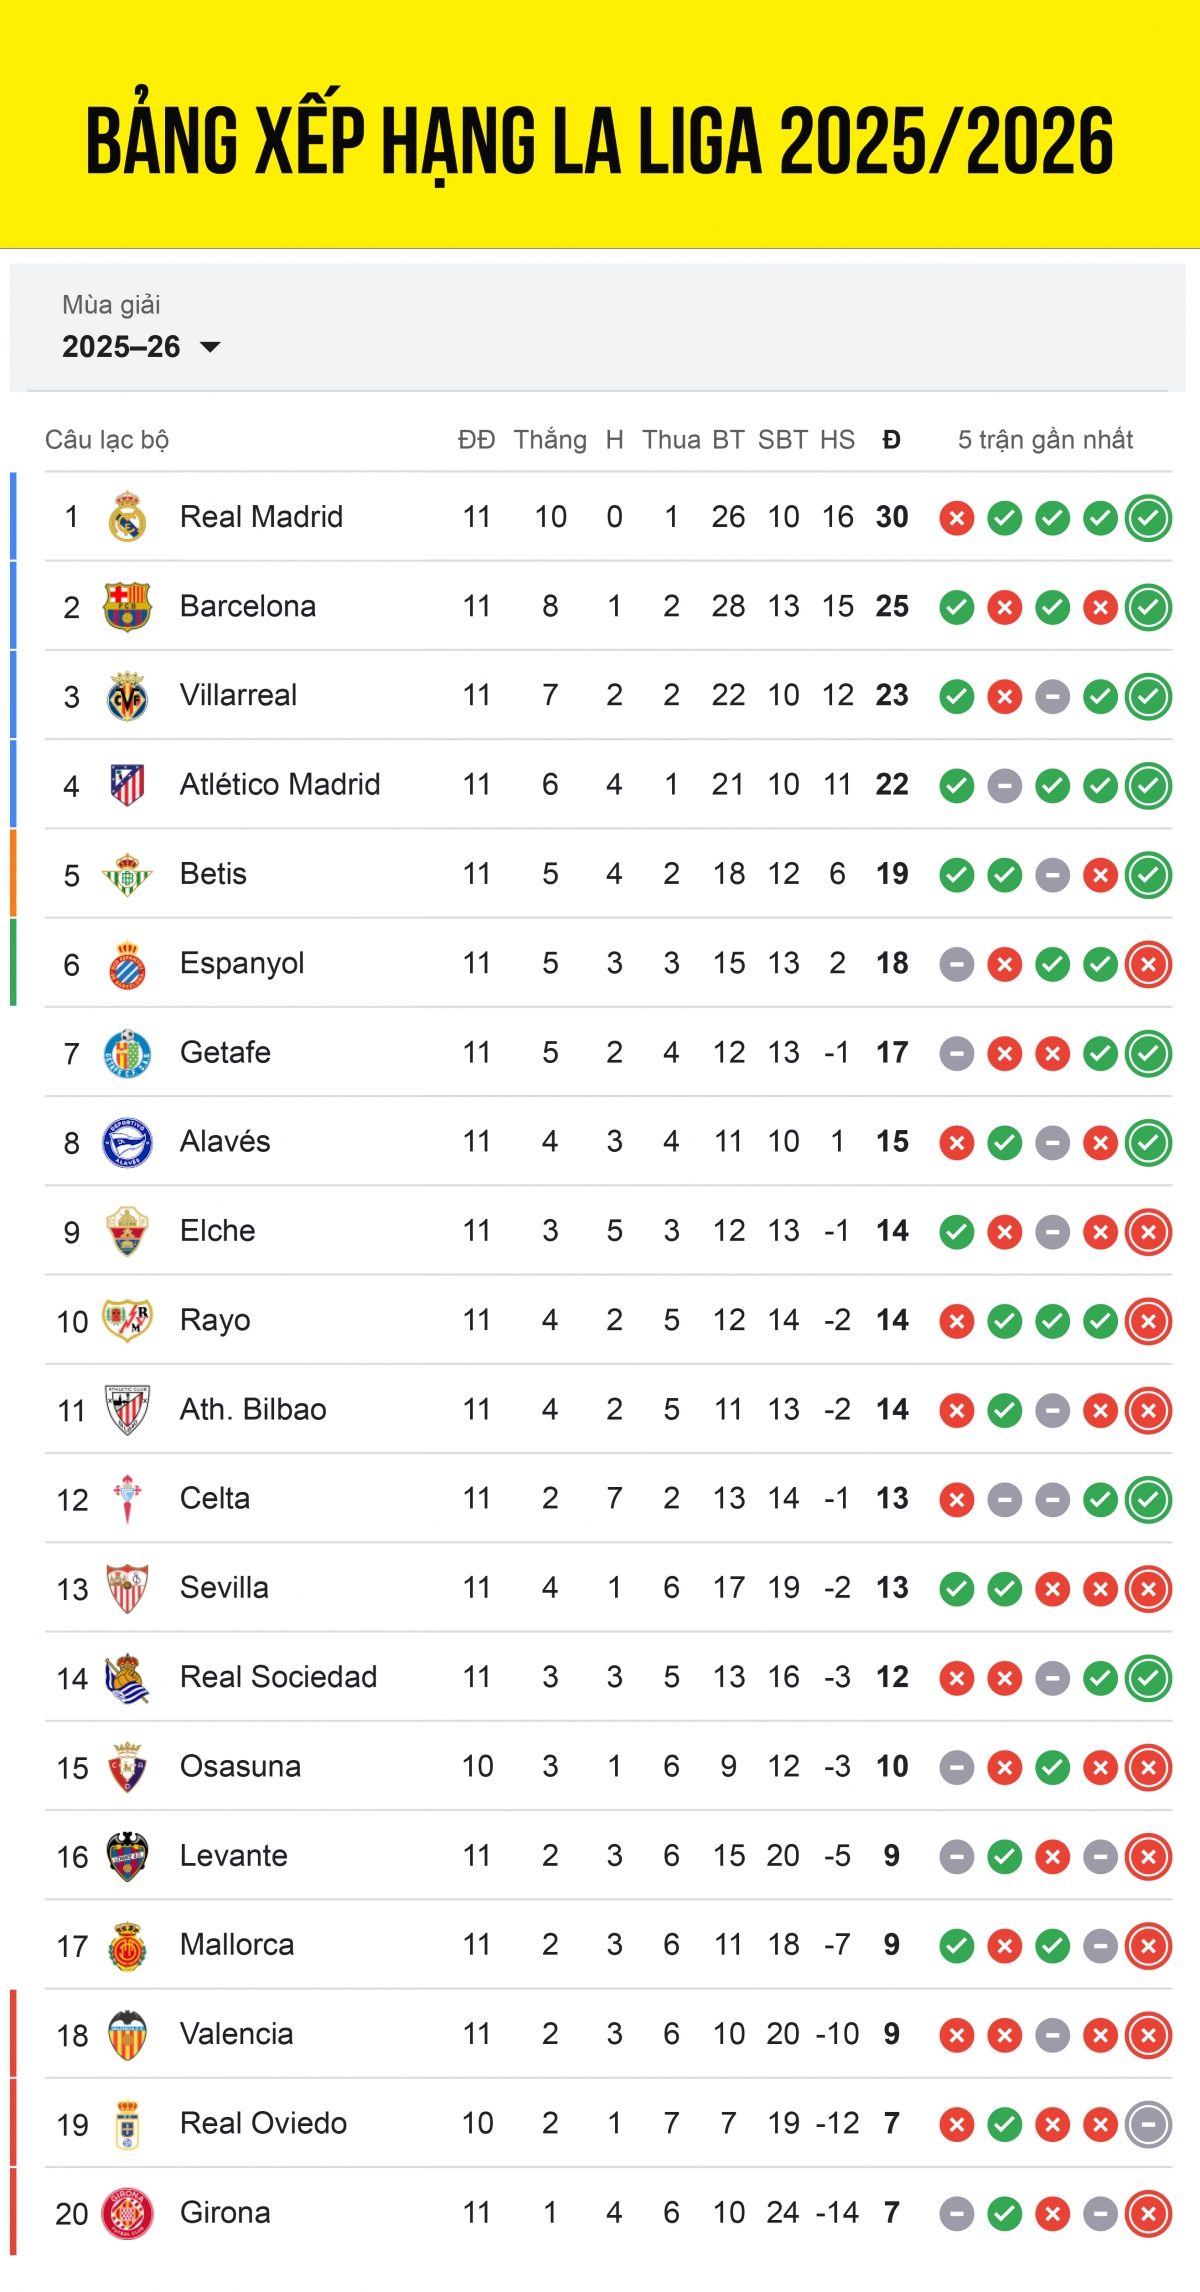Click the Girona team crest
This screenshot has width=1200, height=2292.
[x=127, y=2212]
